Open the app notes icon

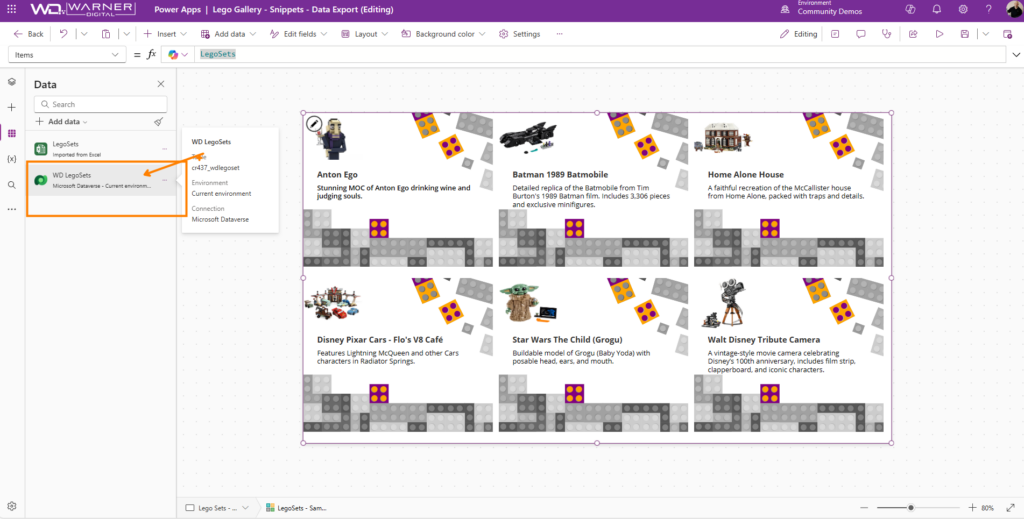click(835, 34)
